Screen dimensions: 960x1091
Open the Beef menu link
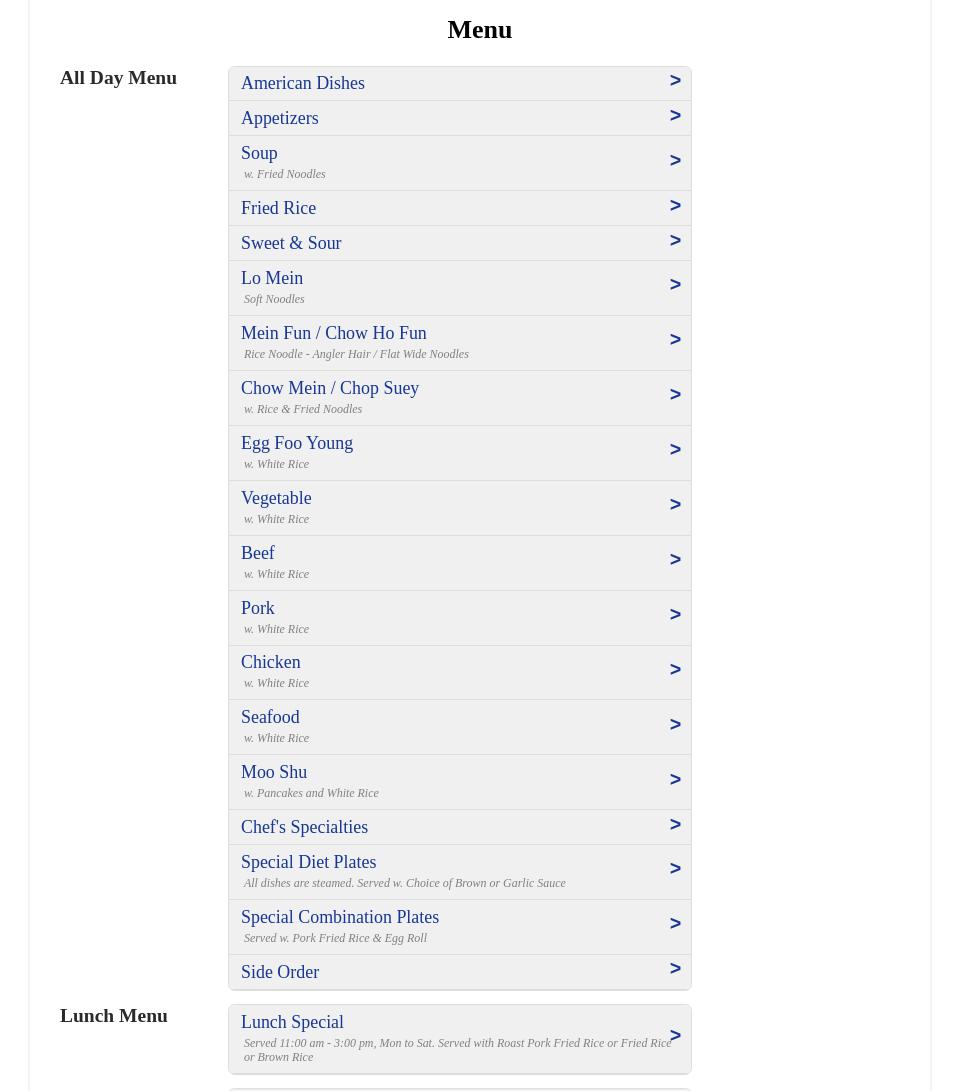[x=257, y=553]
